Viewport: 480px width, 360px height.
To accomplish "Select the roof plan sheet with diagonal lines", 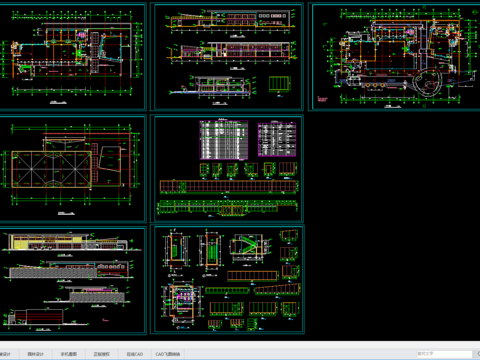I will [x=72, y=169].
